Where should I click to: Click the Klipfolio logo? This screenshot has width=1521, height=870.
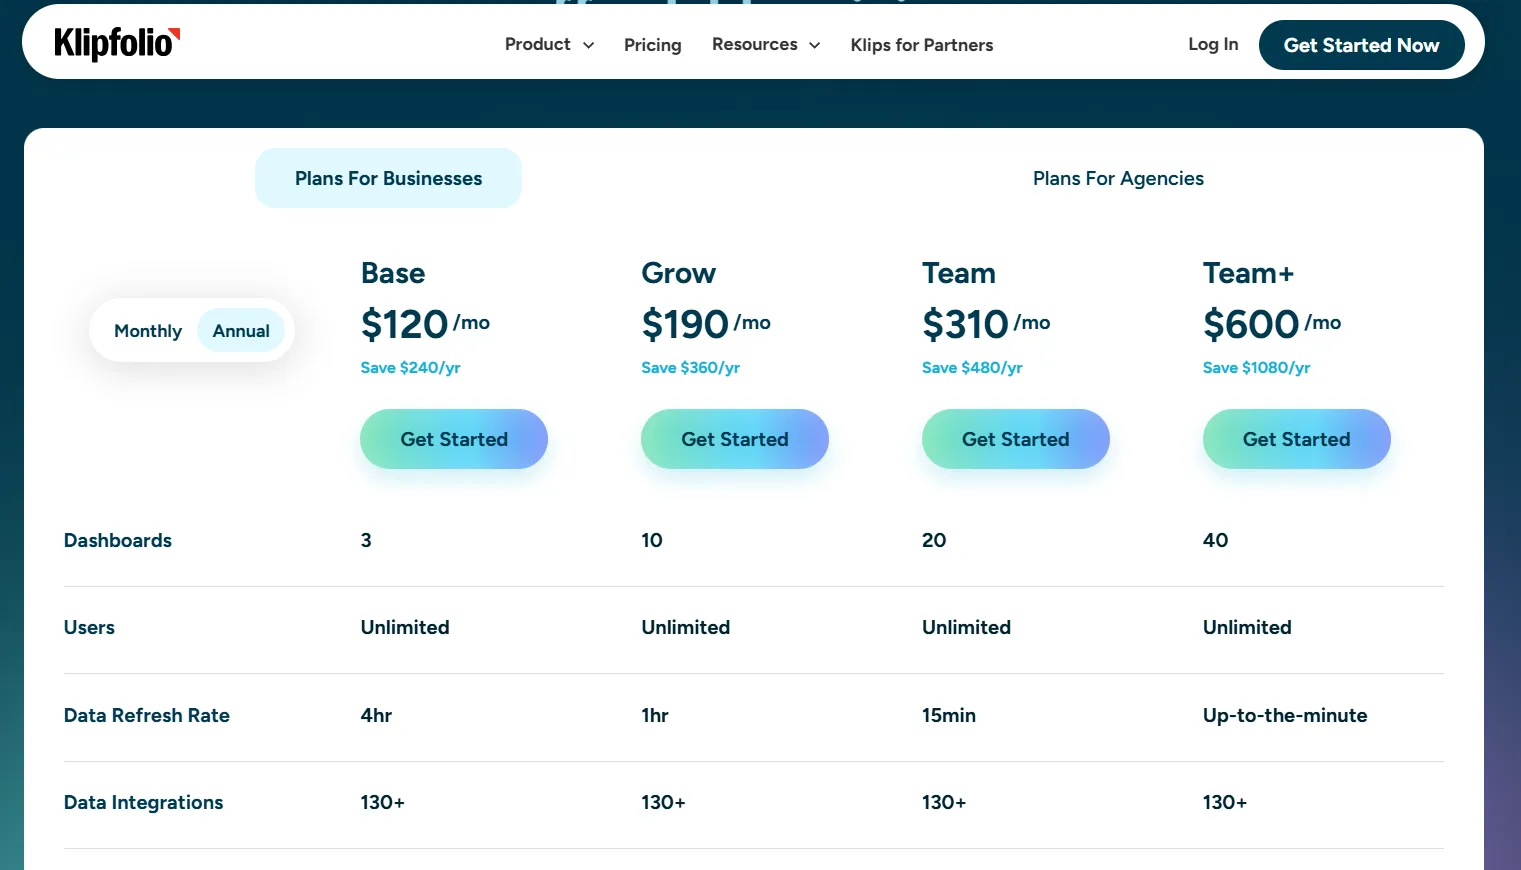tap(117, 43)
